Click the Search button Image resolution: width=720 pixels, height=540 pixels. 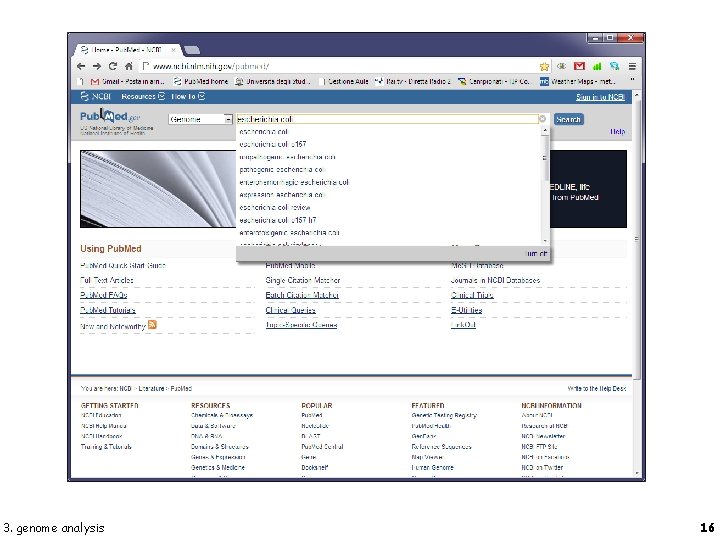click(x=568, y=119)
